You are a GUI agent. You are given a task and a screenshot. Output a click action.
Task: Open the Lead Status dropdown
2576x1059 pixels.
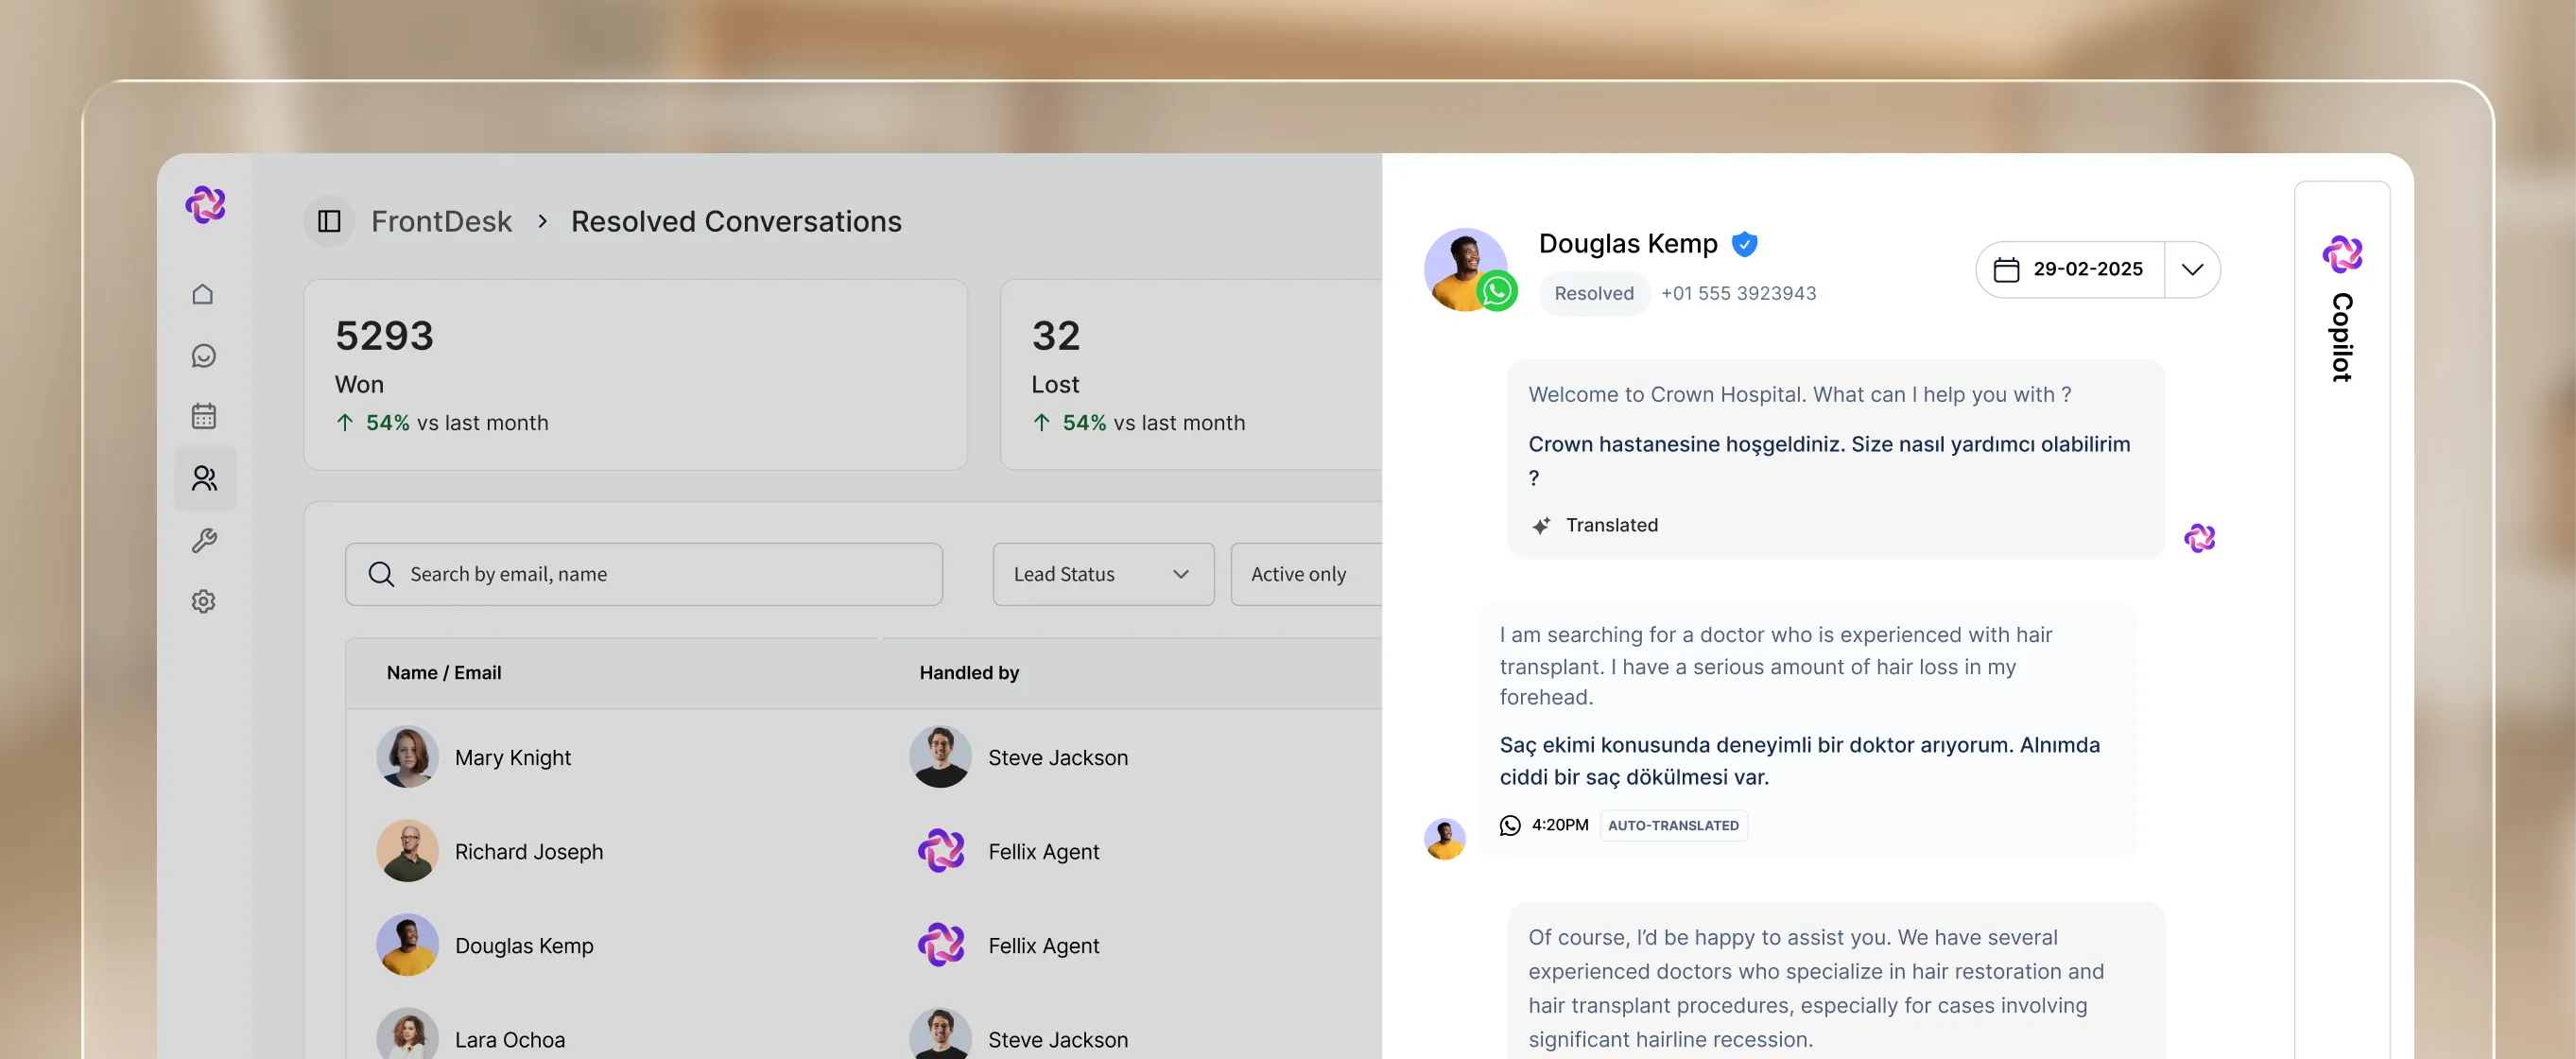coord(1103,574)
